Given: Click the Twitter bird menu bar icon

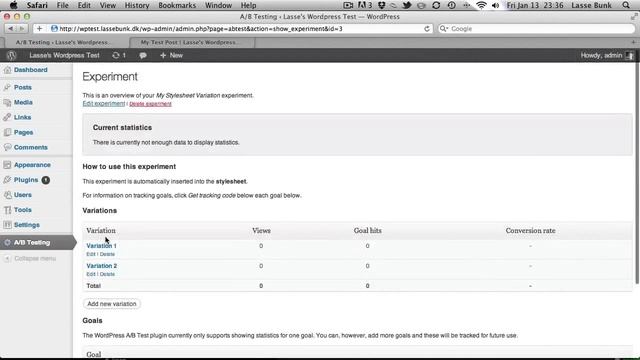Looking at the screenshot, I should tap(407, 5).
